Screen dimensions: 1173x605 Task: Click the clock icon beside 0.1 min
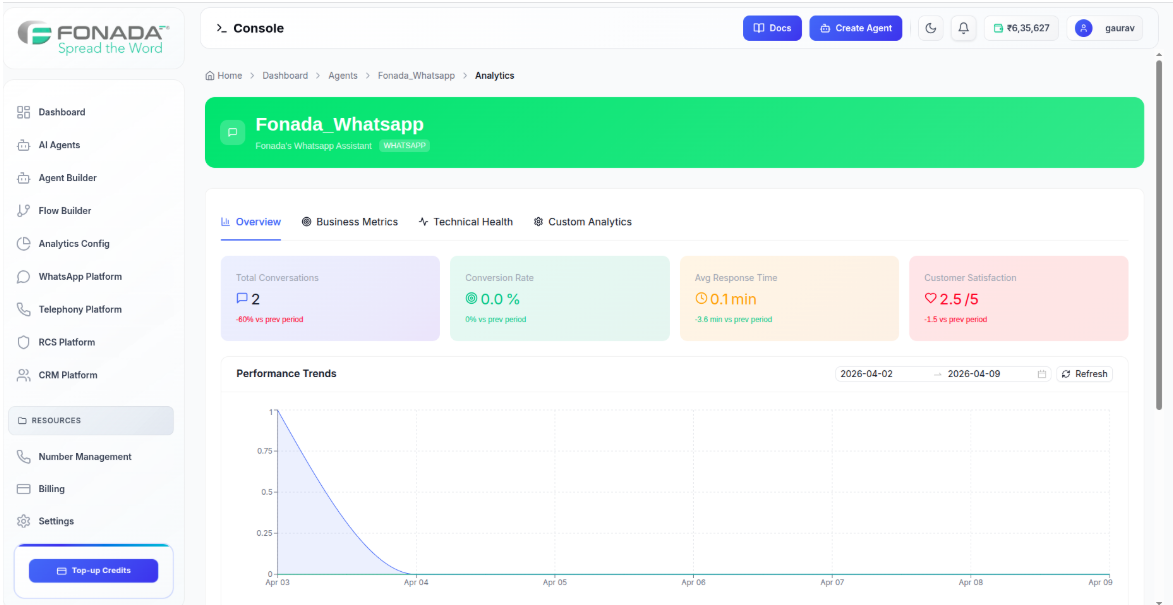tap(701, 298)
